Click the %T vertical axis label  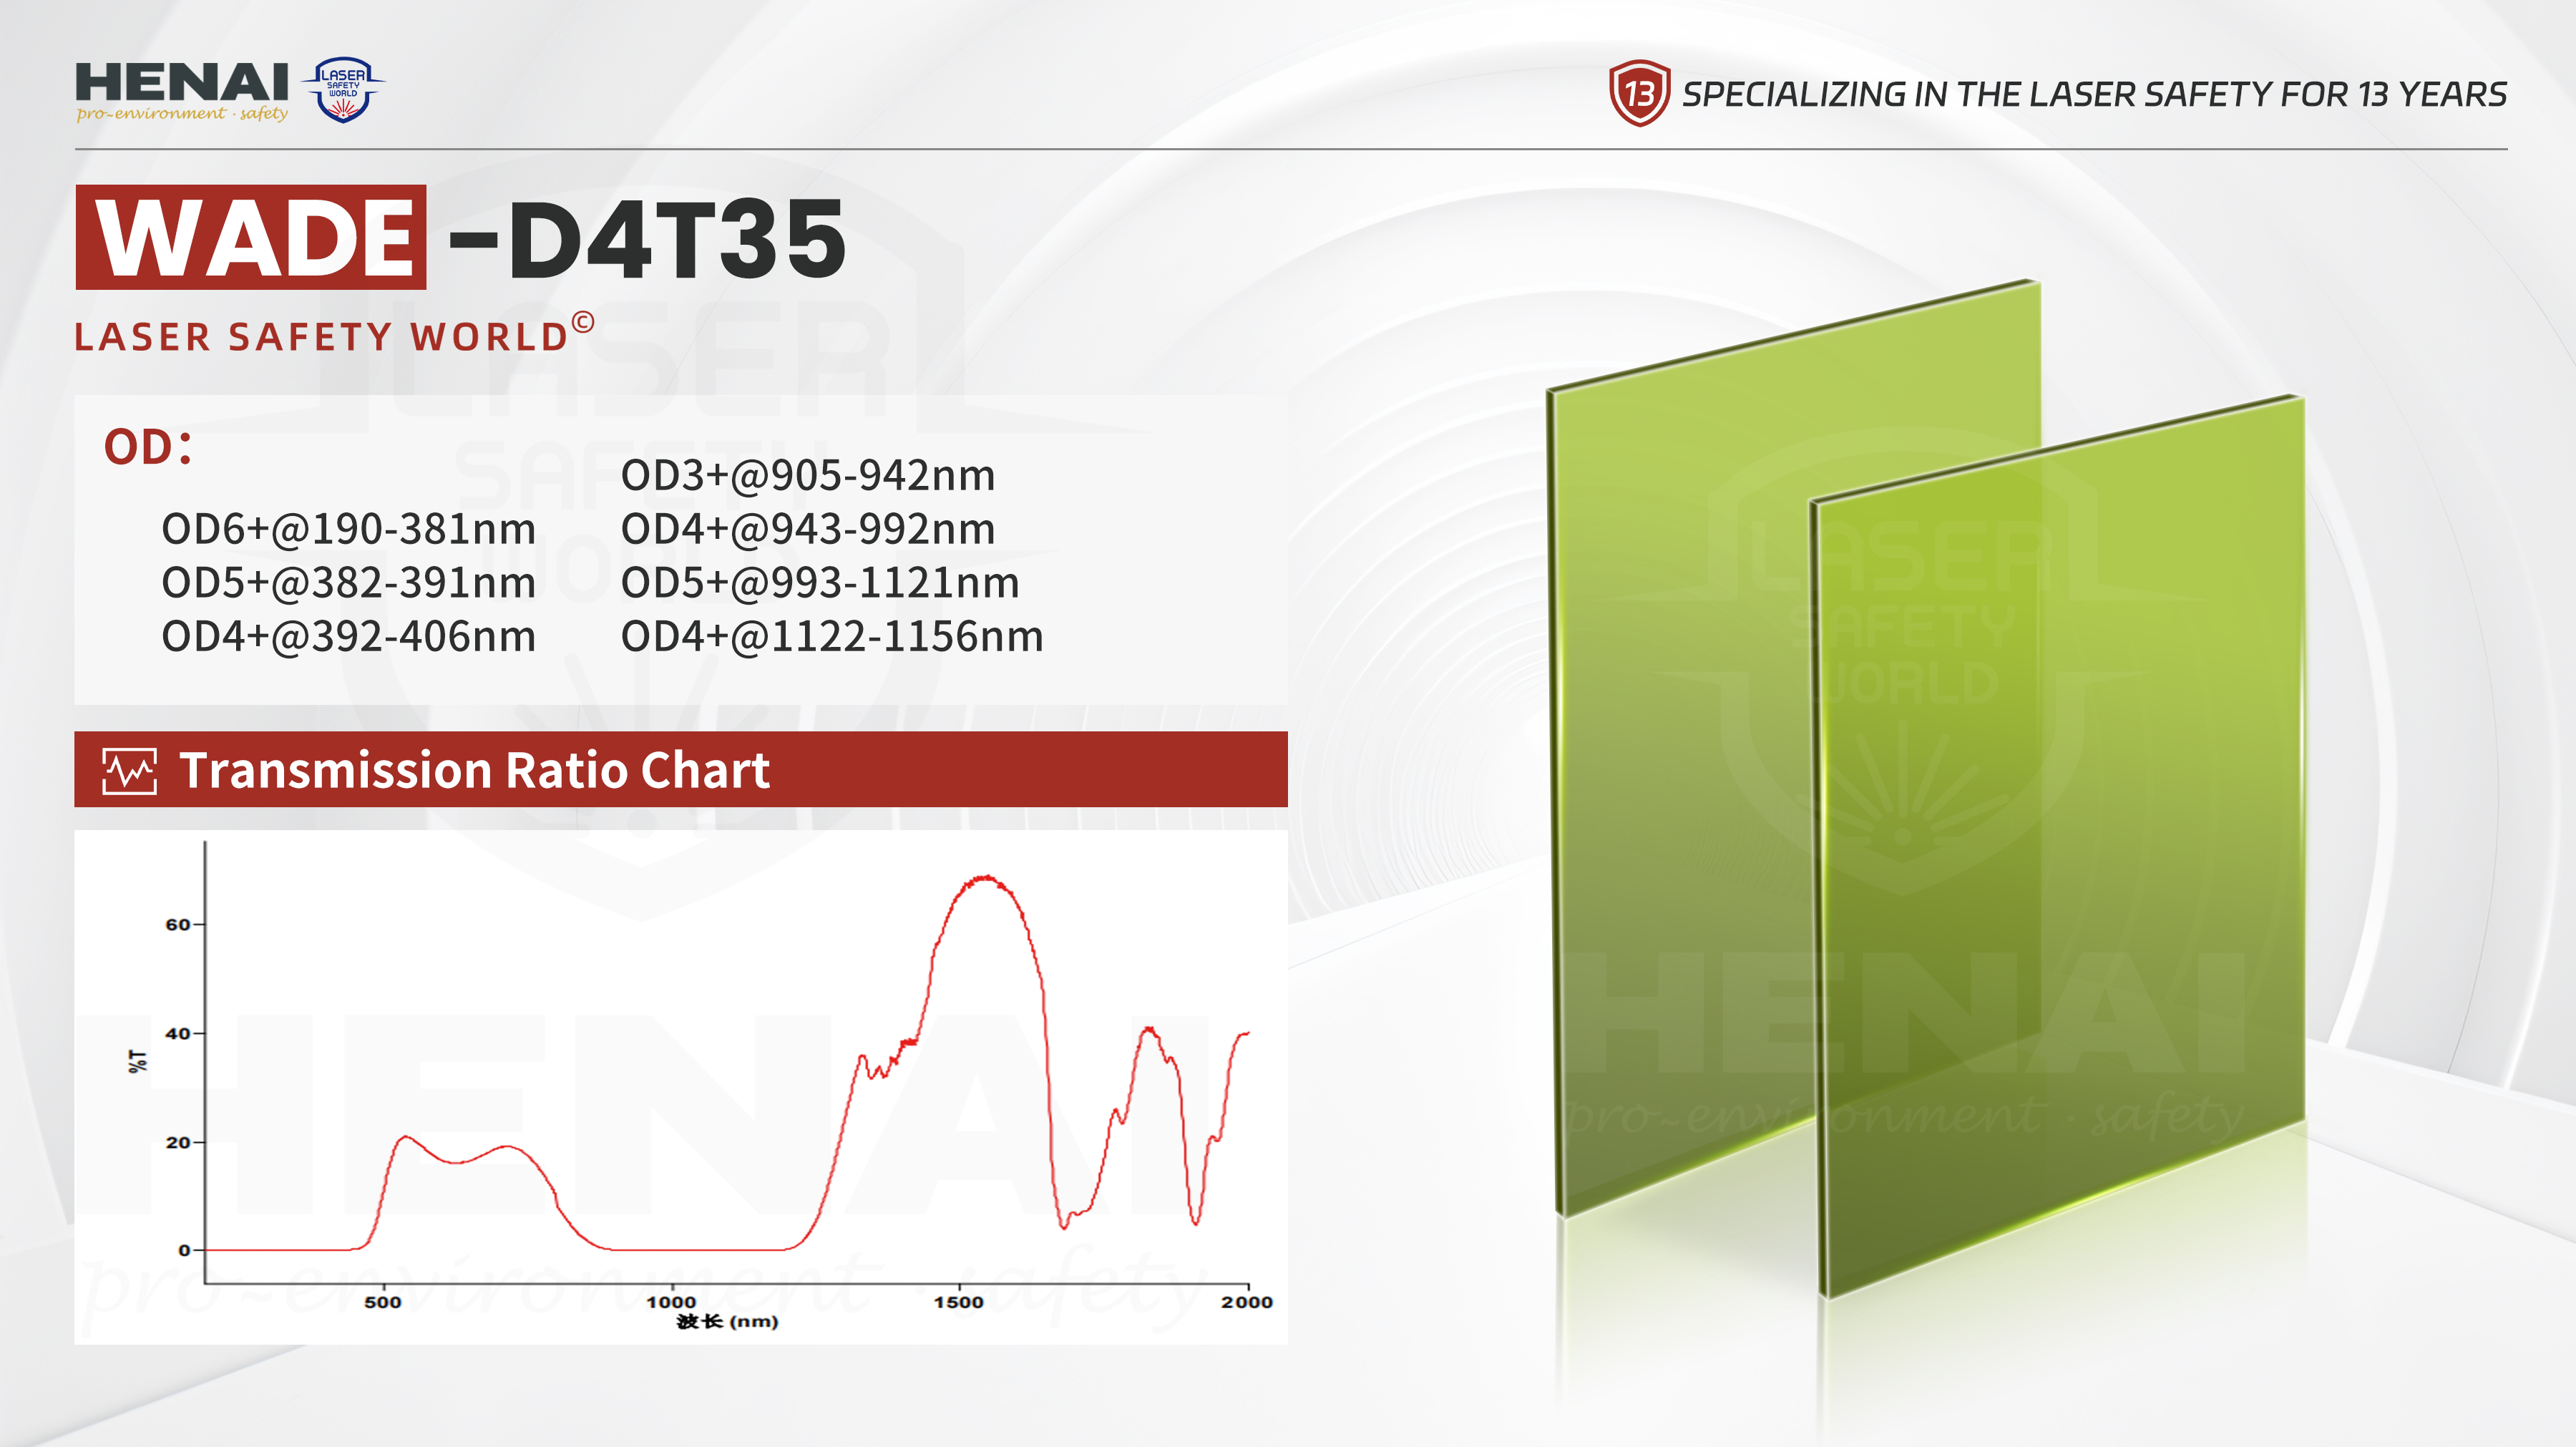click(x=138, y=1061)
